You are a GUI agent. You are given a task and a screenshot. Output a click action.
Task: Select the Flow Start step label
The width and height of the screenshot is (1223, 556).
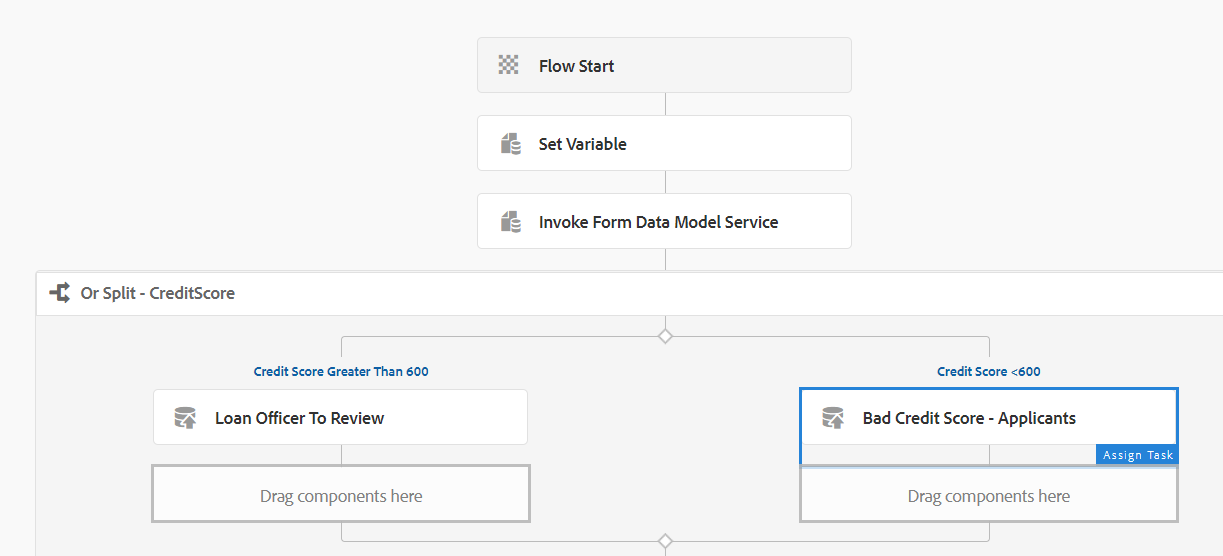pyautogui.click(x=576, y=66)
